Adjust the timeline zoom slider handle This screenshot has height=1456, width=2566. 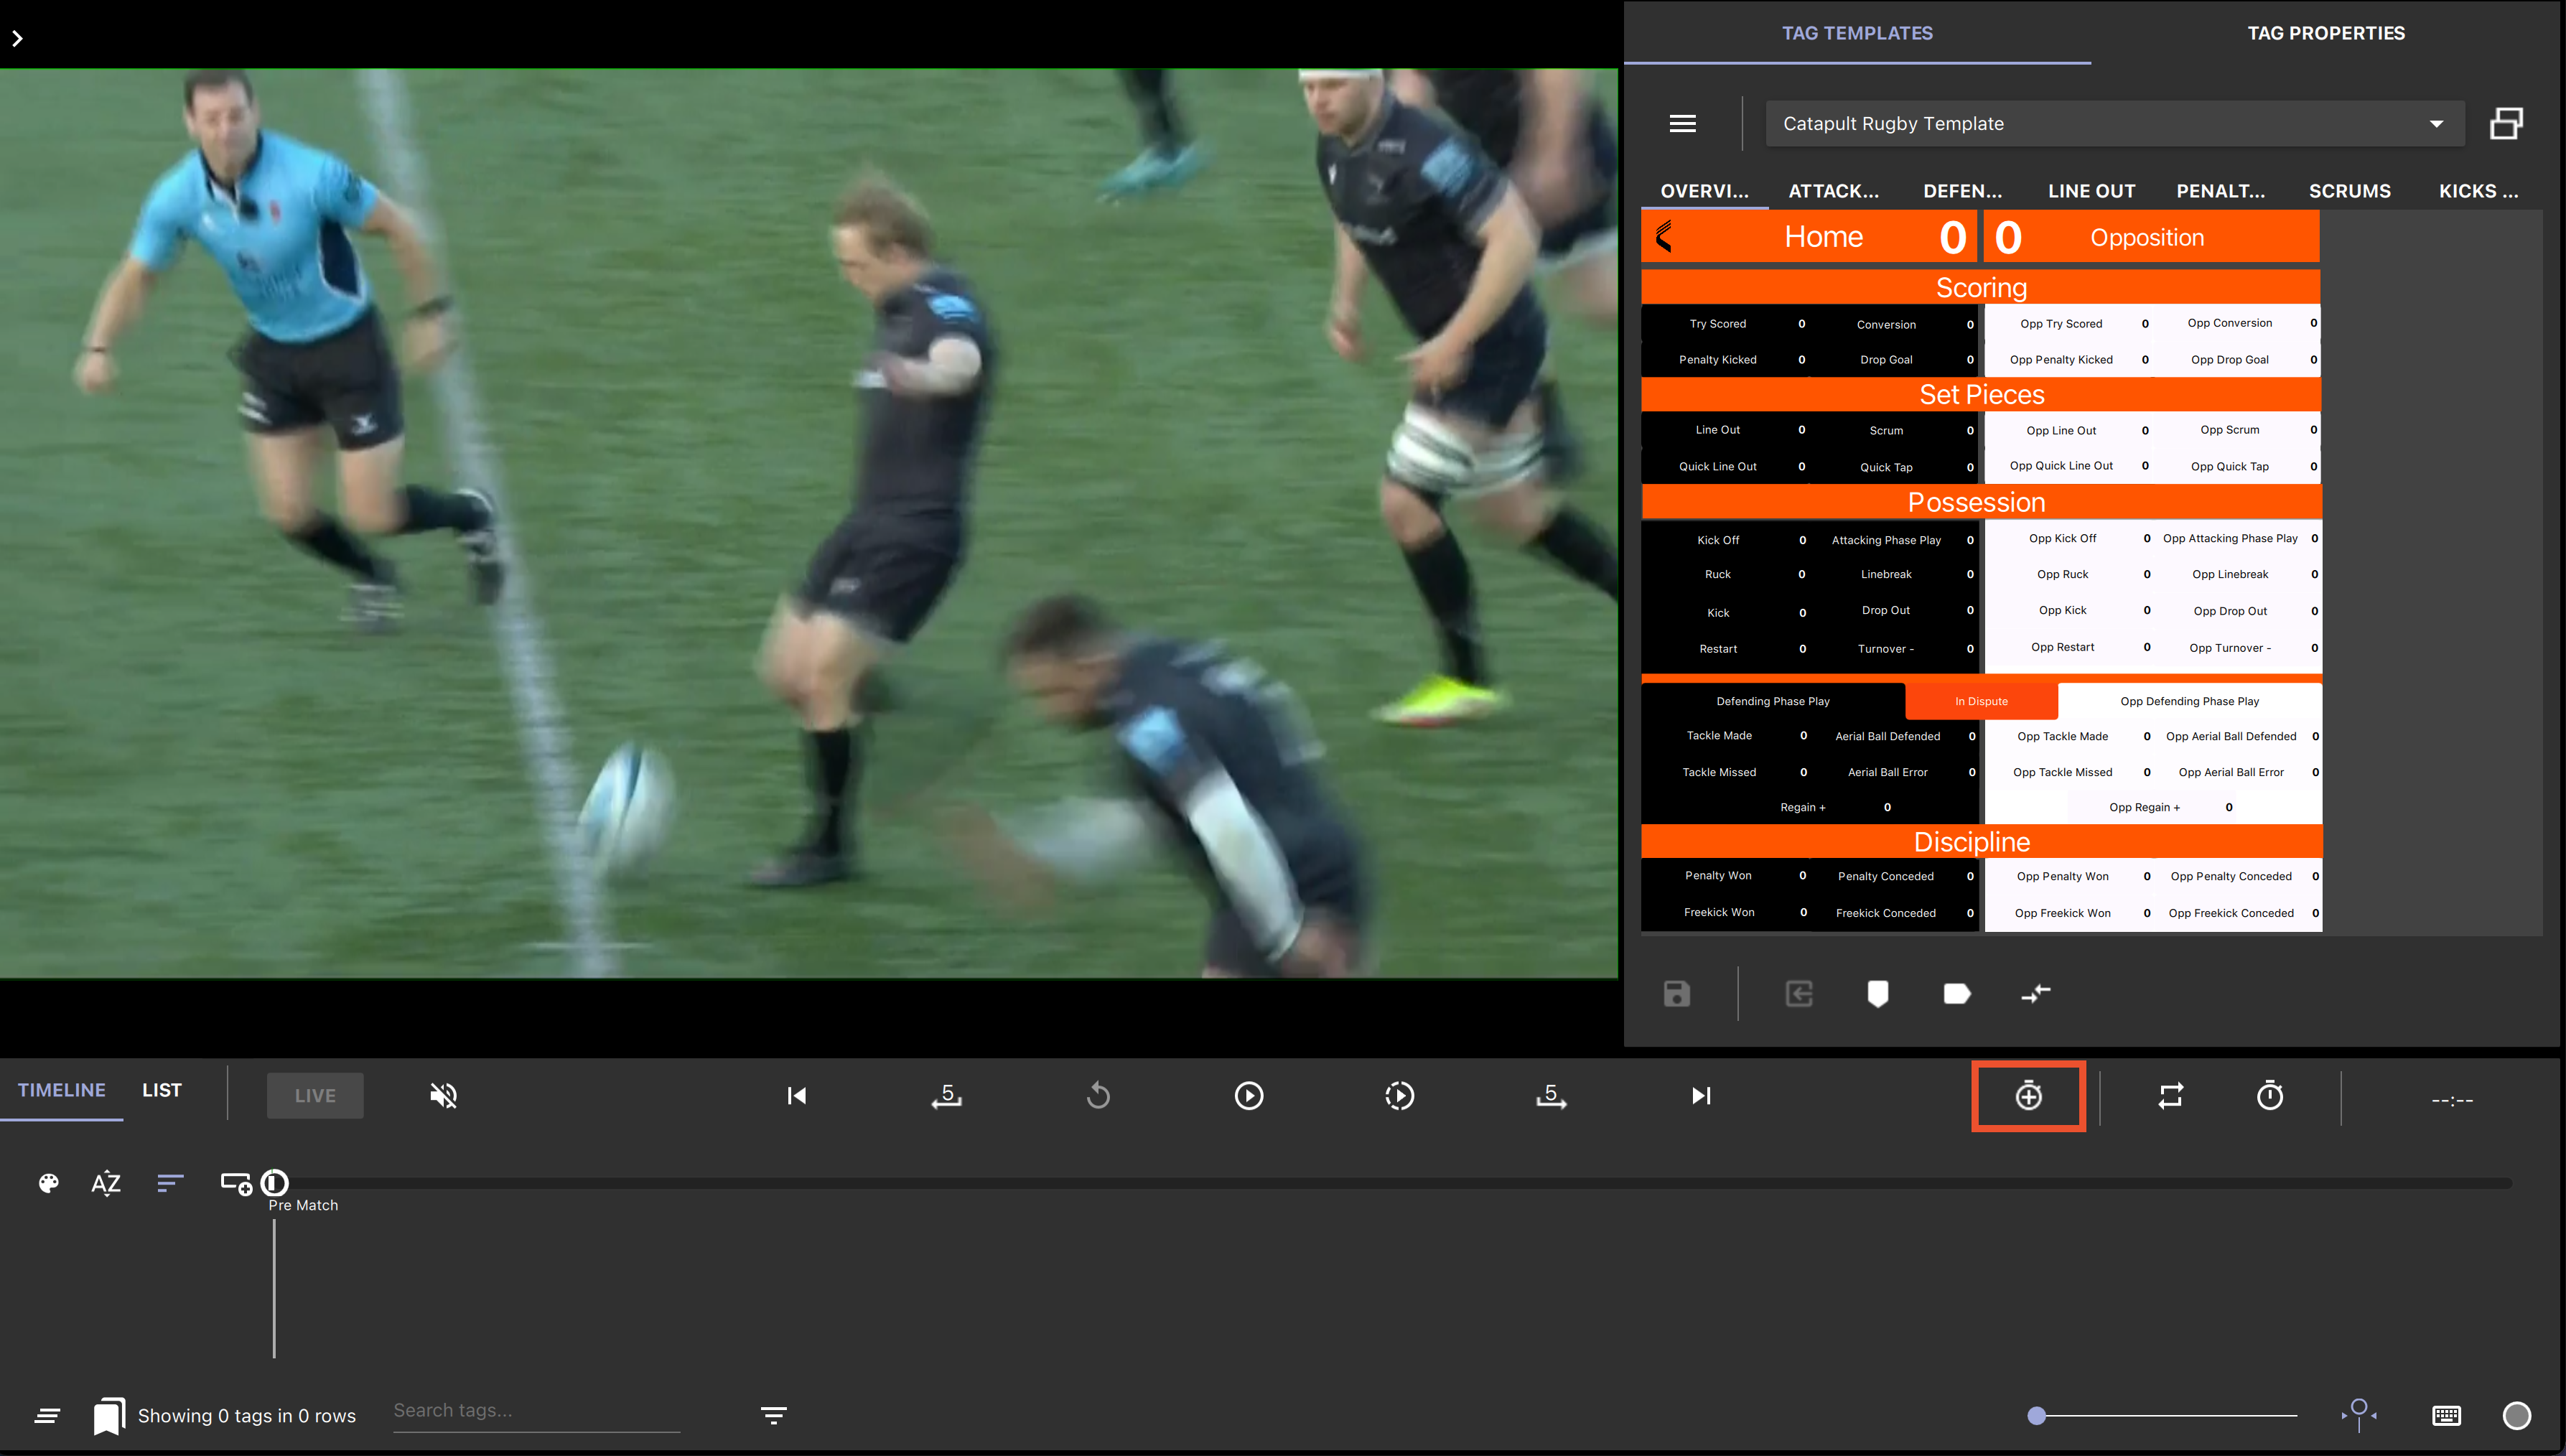click(x=2037, y=1415)
